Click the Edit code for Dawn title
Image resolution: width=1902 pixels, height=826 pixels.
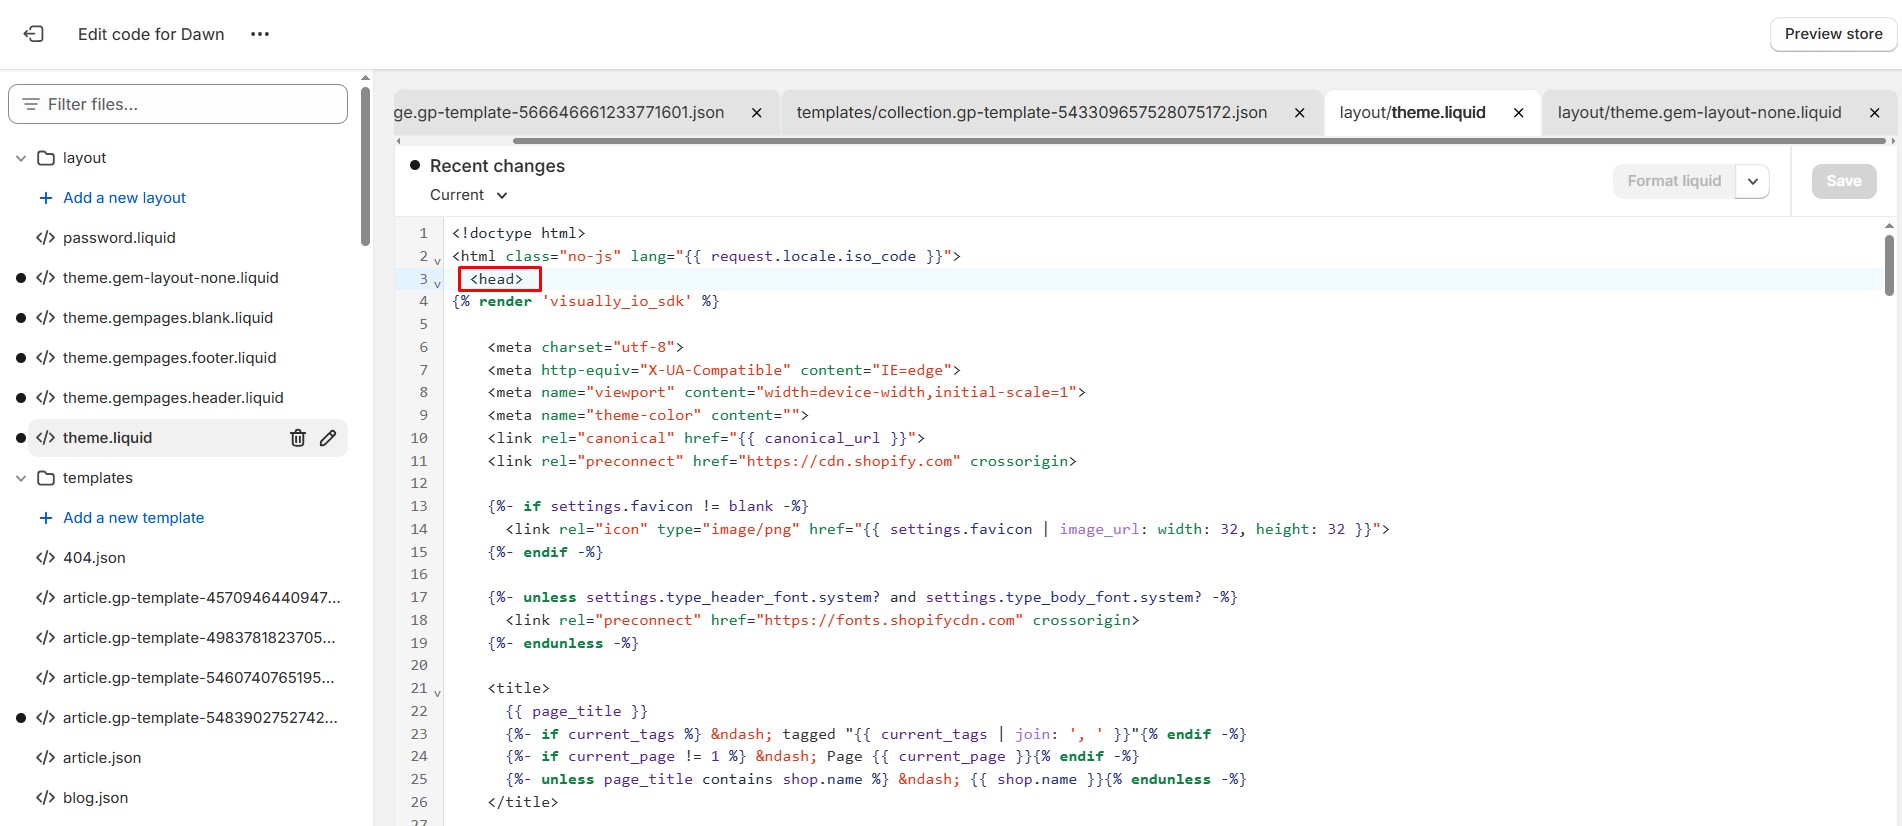pyautogui.click(x=151, y=34)
